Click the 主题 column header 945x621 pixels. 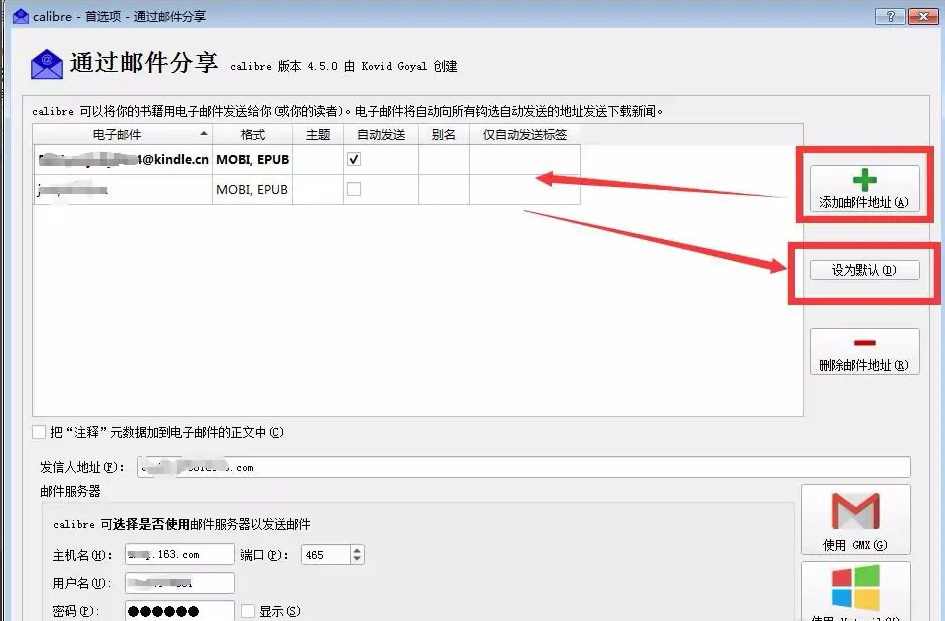click(318, 134)
